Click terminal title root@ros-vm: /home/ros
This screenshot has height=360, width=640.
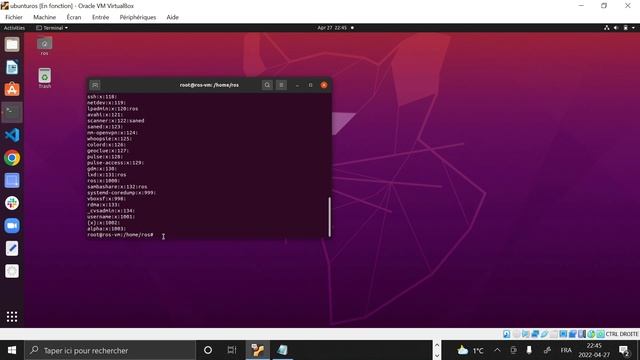coord(209,85)
